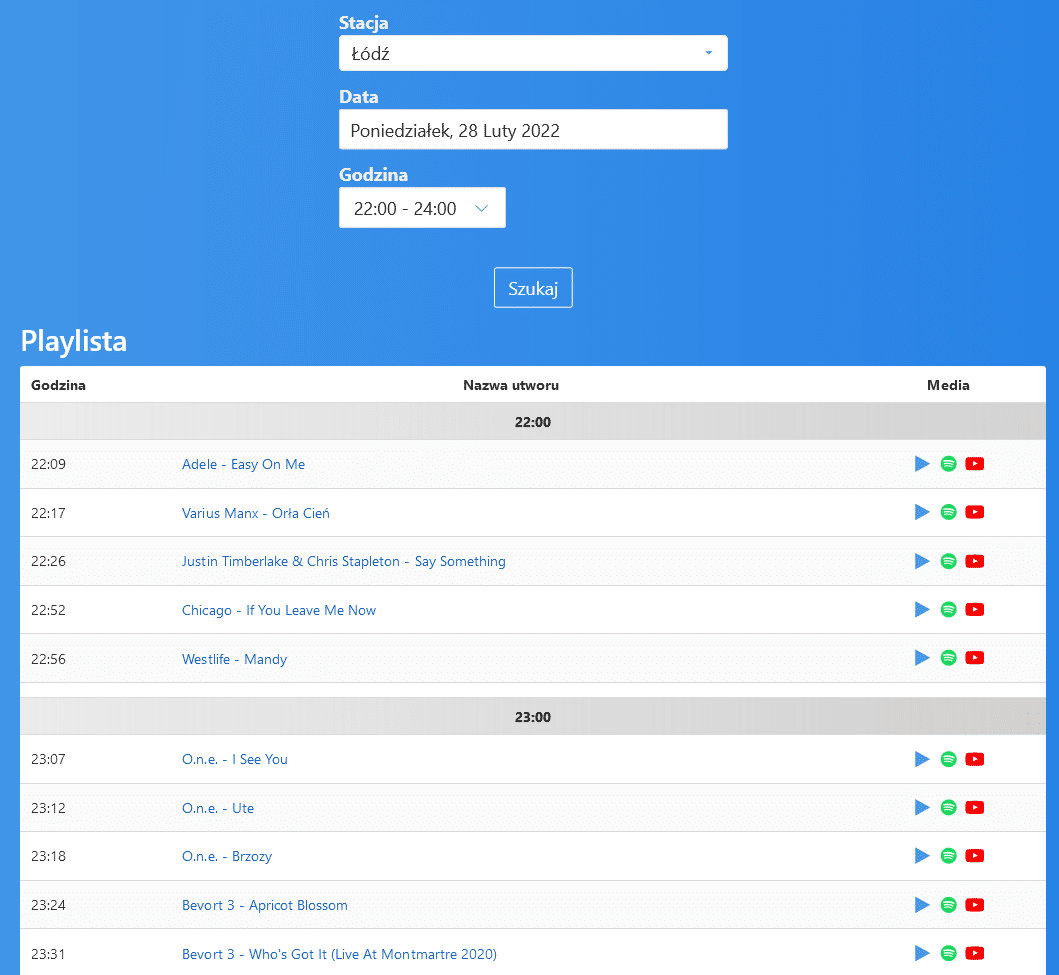Screen dimensions: 1059x975
Task: Play O.n.e. - I See You preview
Action: pyautogui.click(x=922, y=759)
